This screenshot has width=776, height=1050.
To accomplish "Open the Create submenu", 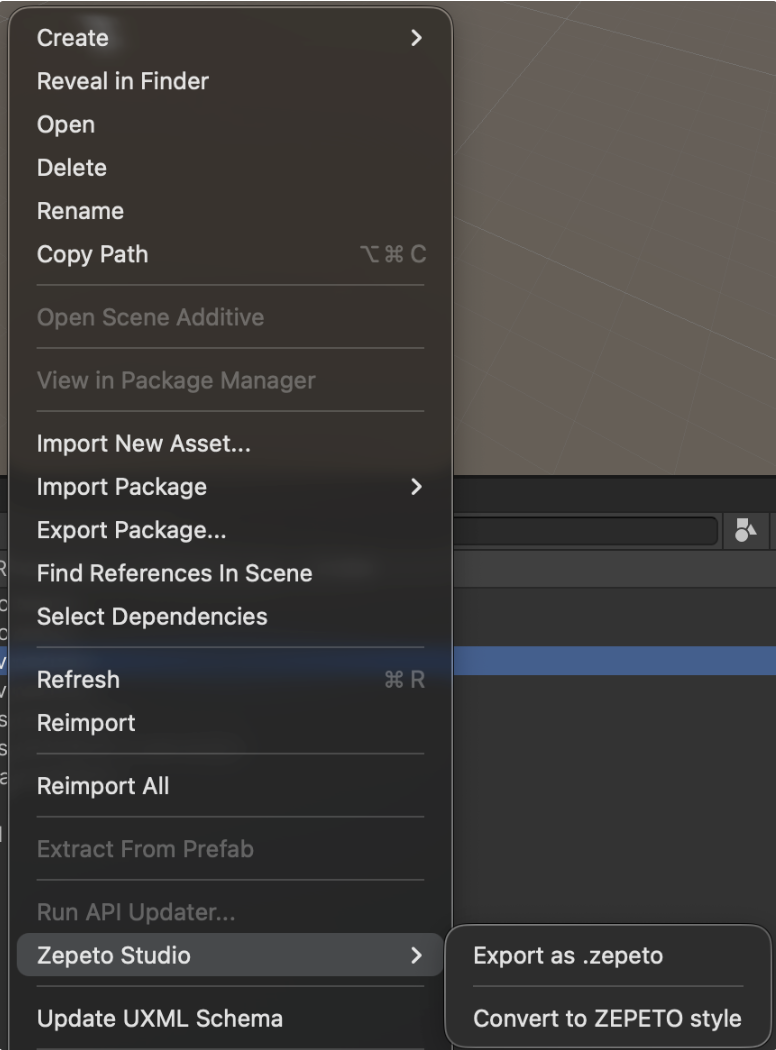I will click(230, 38).
